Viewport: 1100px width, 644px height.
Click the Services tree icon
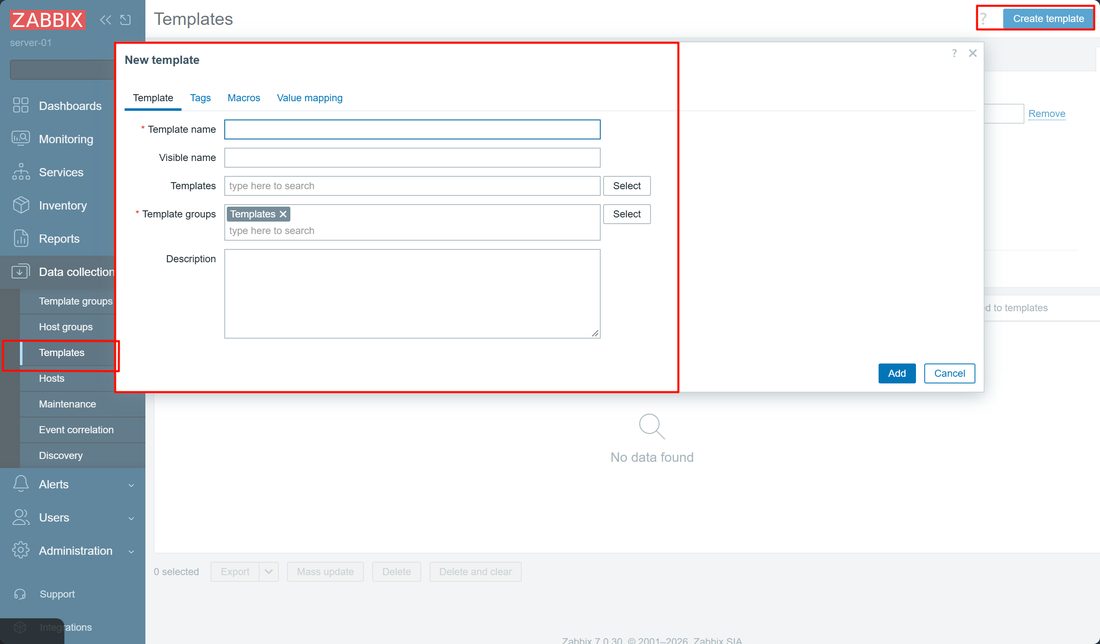21,172
